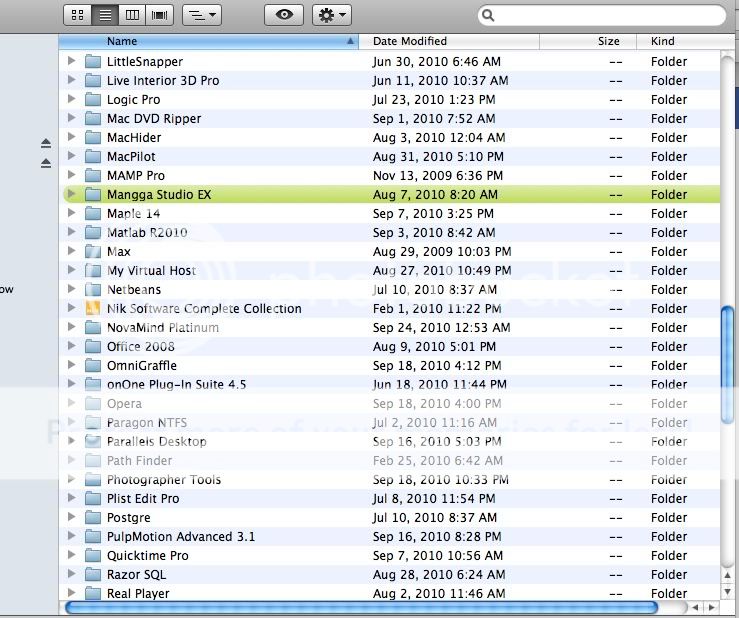Select the Paragon NTFS folder icon
The width and height of the screenshot is (739, 618).
(x=93, y=422)
